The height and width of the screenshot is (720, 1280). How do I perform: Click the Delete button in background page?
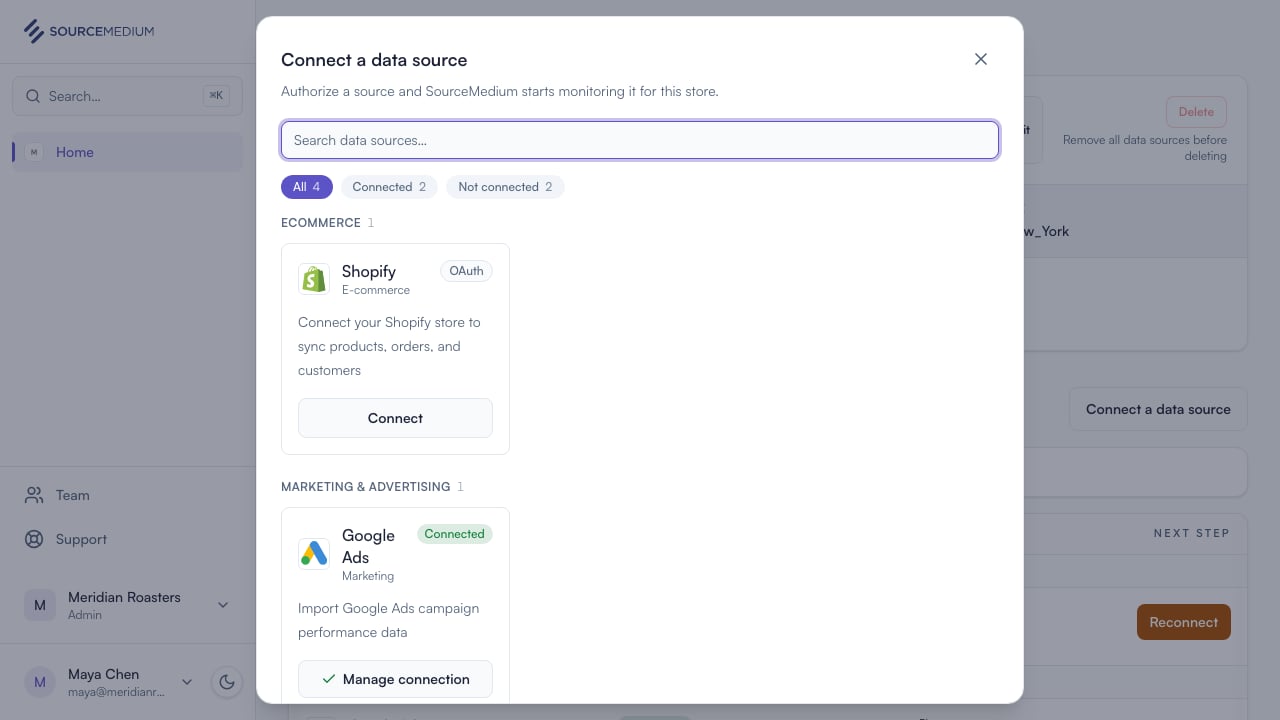coord(1196,112)
